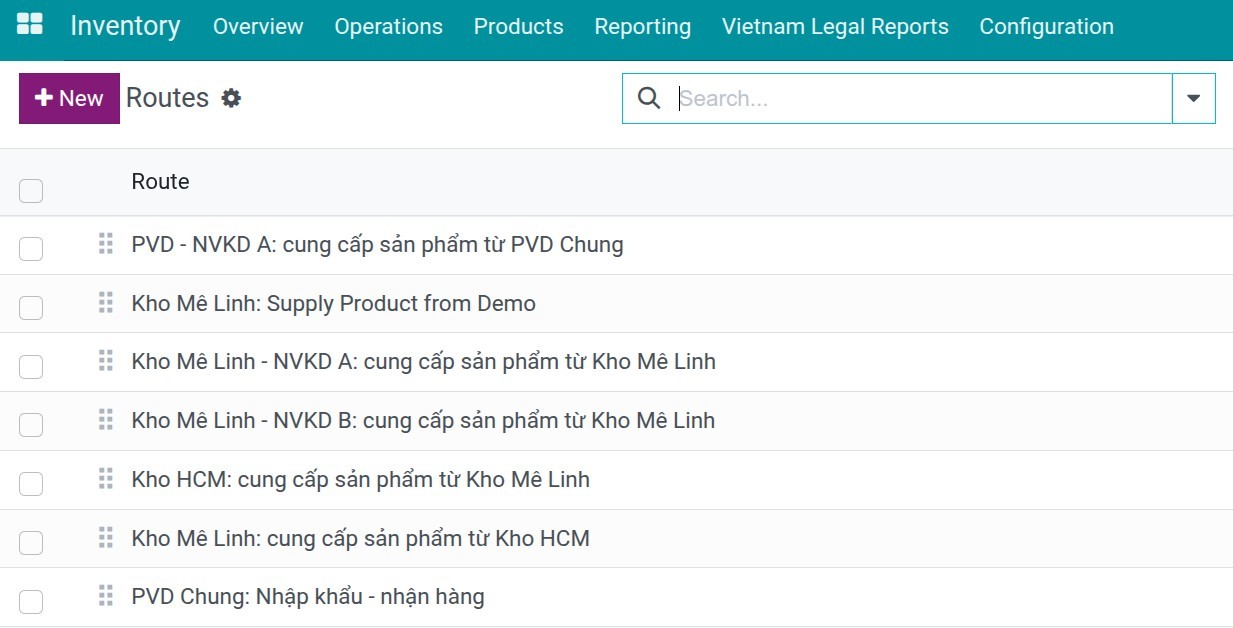The height and width of the screenshot is (628, 1233).
Task: Click the Inventory app title
Action: (125, 26)
